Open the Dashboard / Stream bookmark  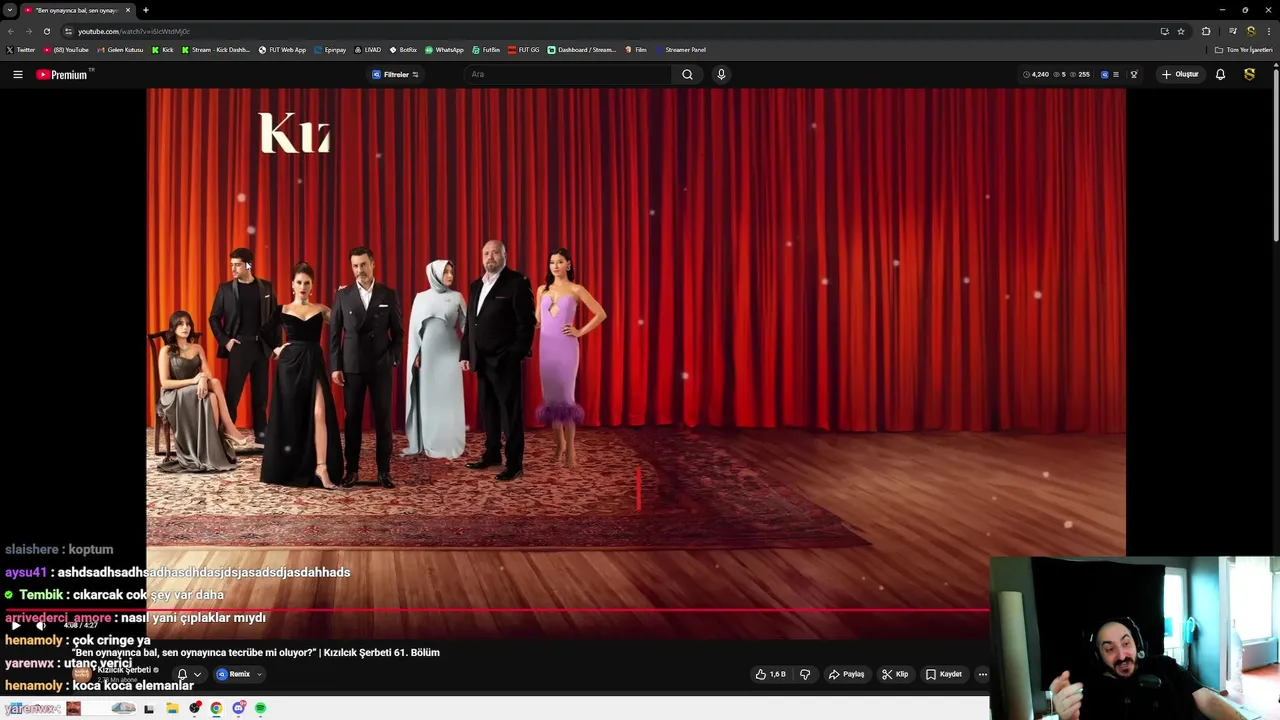pyautogui.click(x=581, y=50)
